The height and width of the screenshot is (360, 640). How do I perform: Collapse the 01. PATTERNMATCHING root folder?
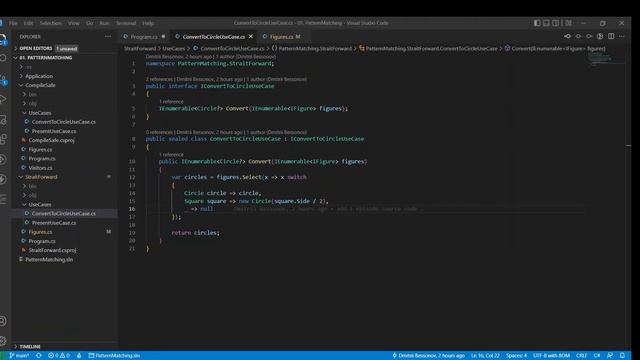(64, 58)
